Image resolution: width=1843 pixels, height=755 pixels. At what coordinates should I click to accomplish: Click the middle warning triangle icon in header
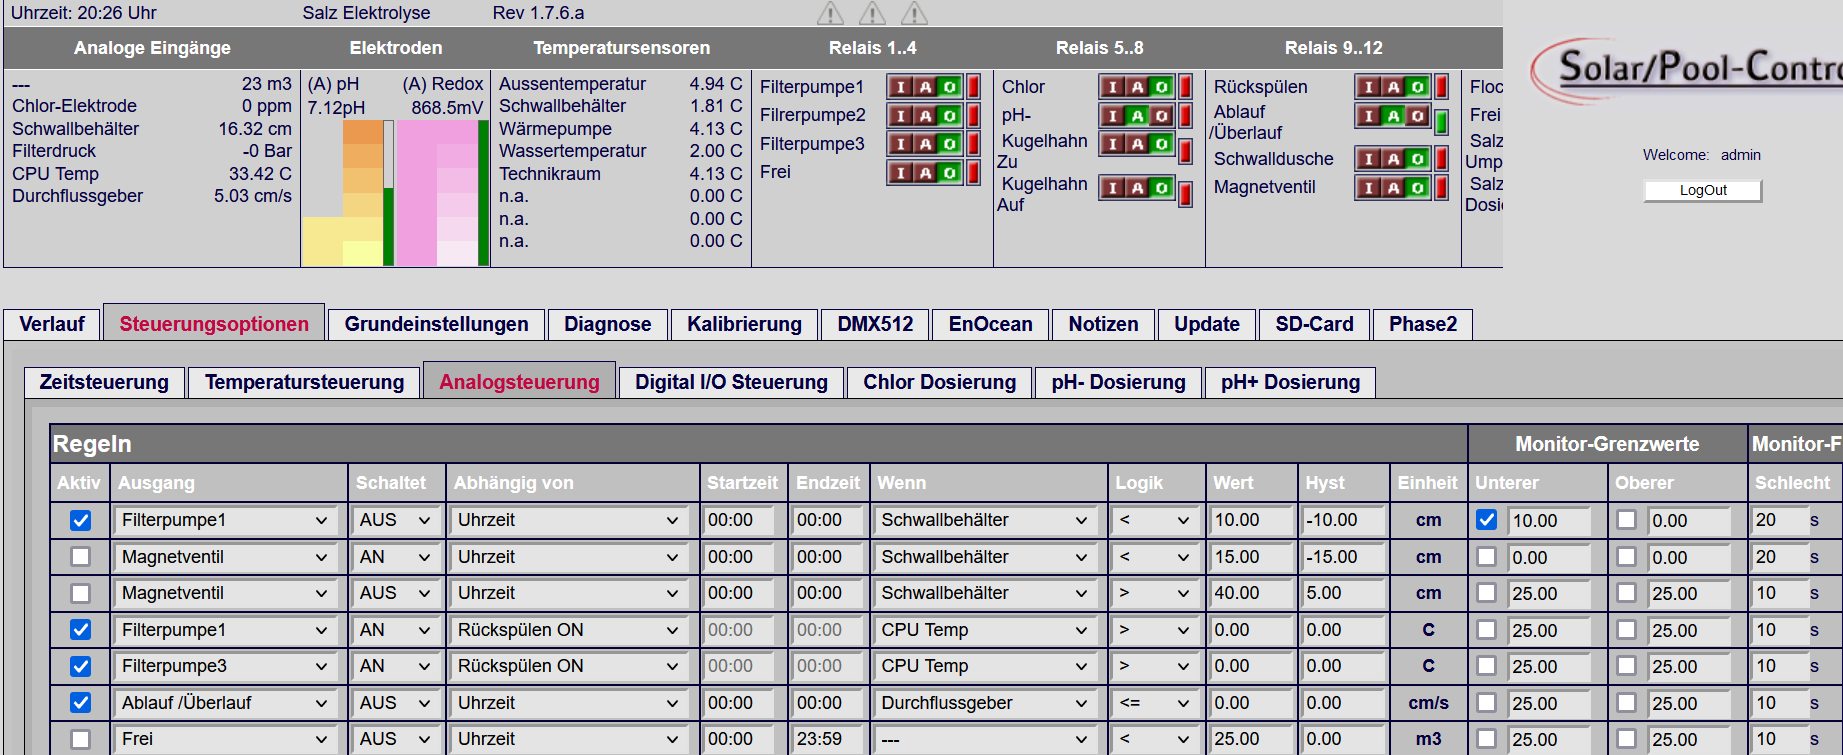873,13
